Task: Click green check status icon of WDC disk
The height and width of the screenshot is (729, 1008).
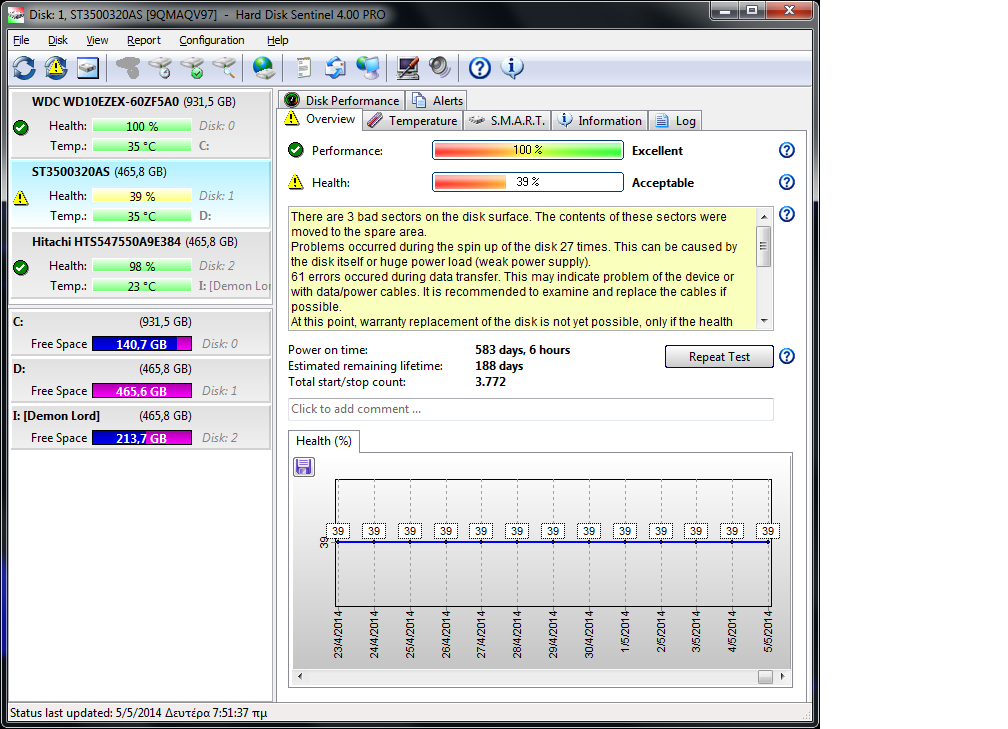Action: click(21, 128)
